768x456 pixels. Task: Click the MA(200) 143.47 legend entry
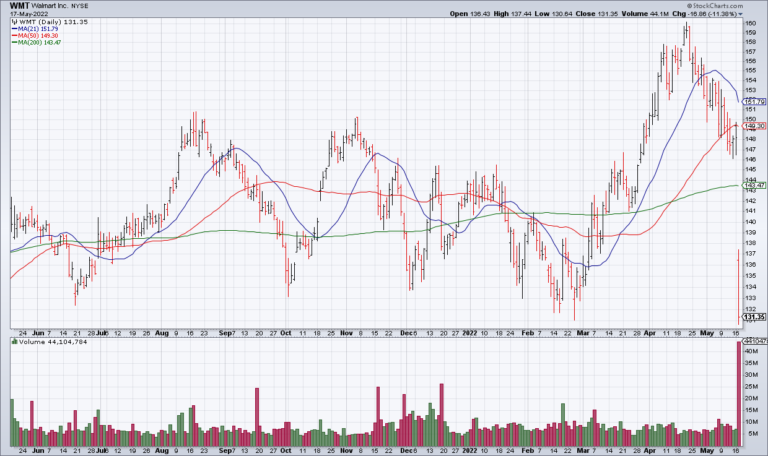click(x=36, y=43)
